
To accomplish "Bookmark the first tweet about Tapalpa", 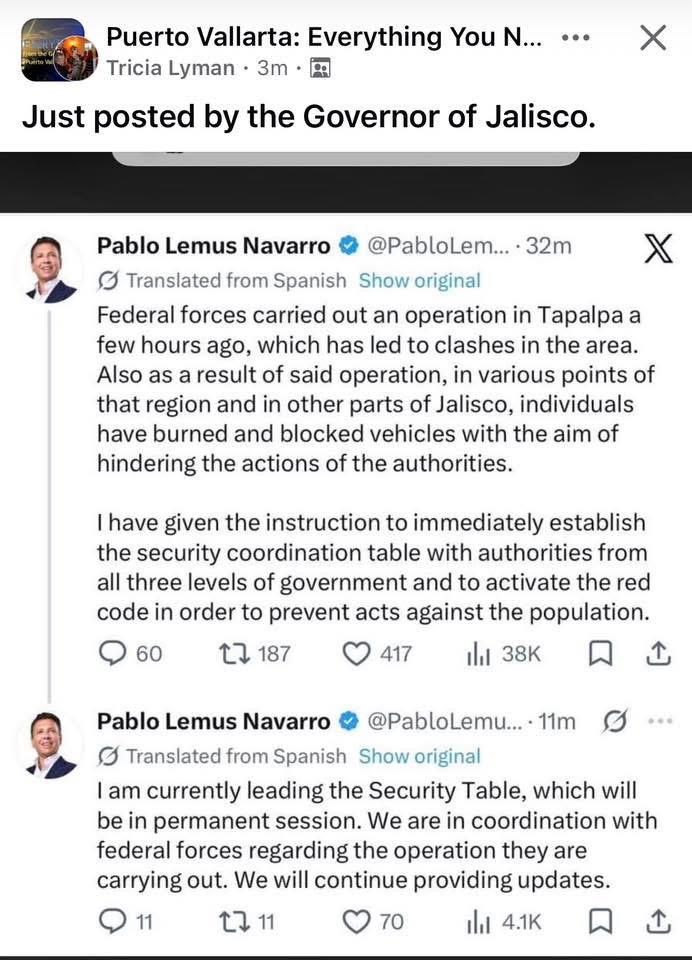I will pyautogui.click(x=600, y=653).
